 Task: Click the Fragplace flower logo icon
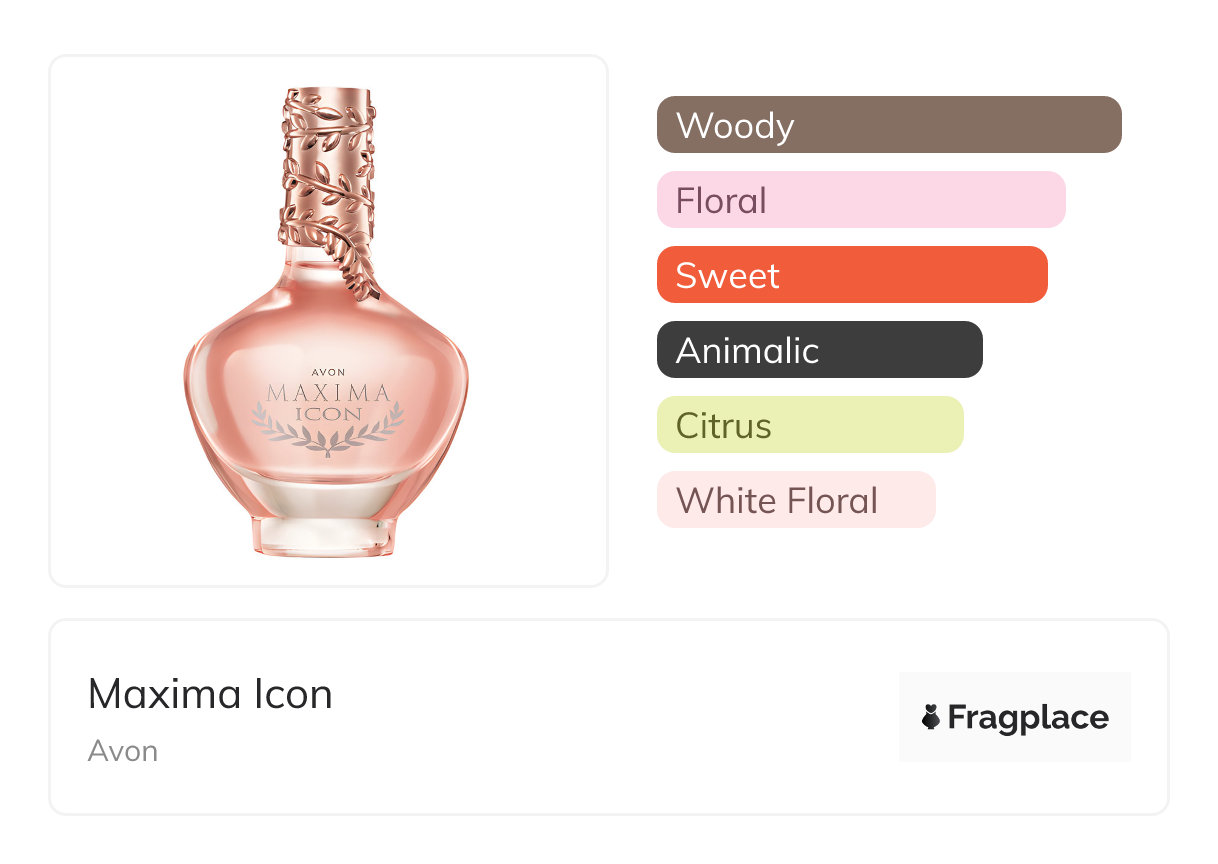point(931,717)
